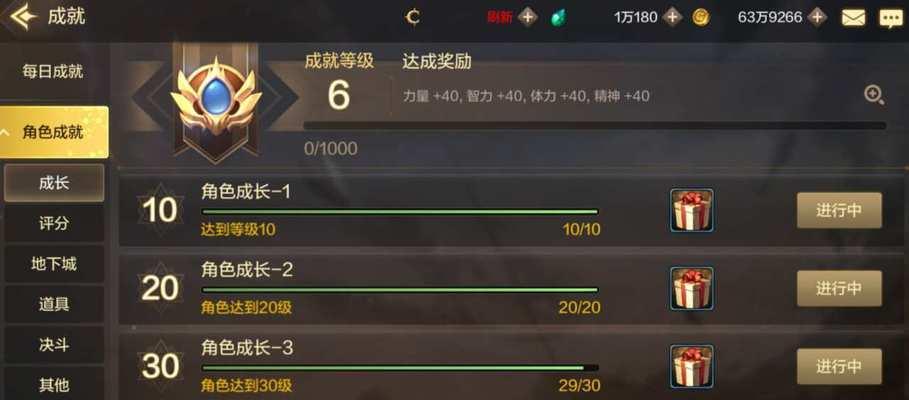
Task: Click the plus next to 刷新
Action: [x=527, y=17]
